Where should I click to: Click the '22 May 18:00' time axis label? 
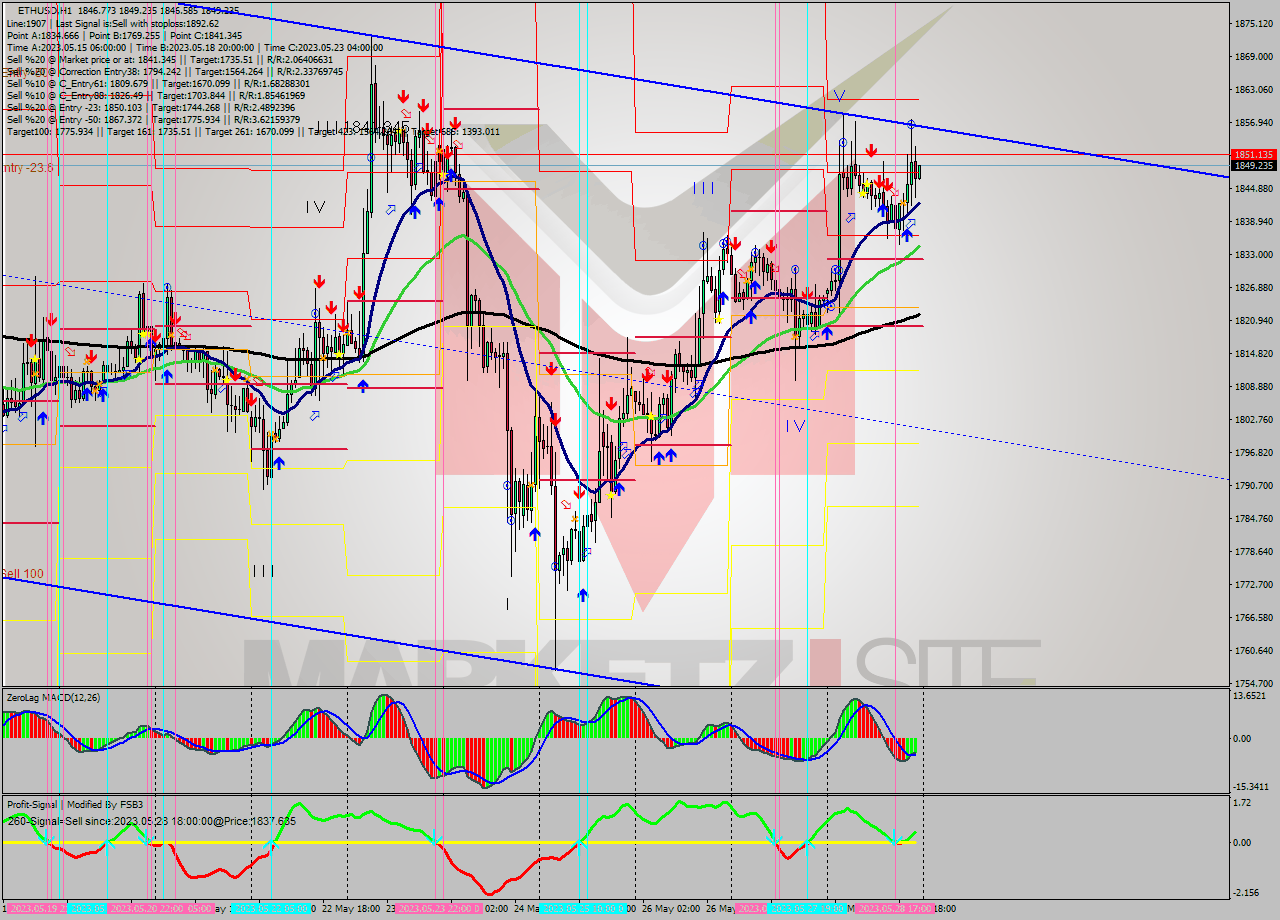[350, 909]
